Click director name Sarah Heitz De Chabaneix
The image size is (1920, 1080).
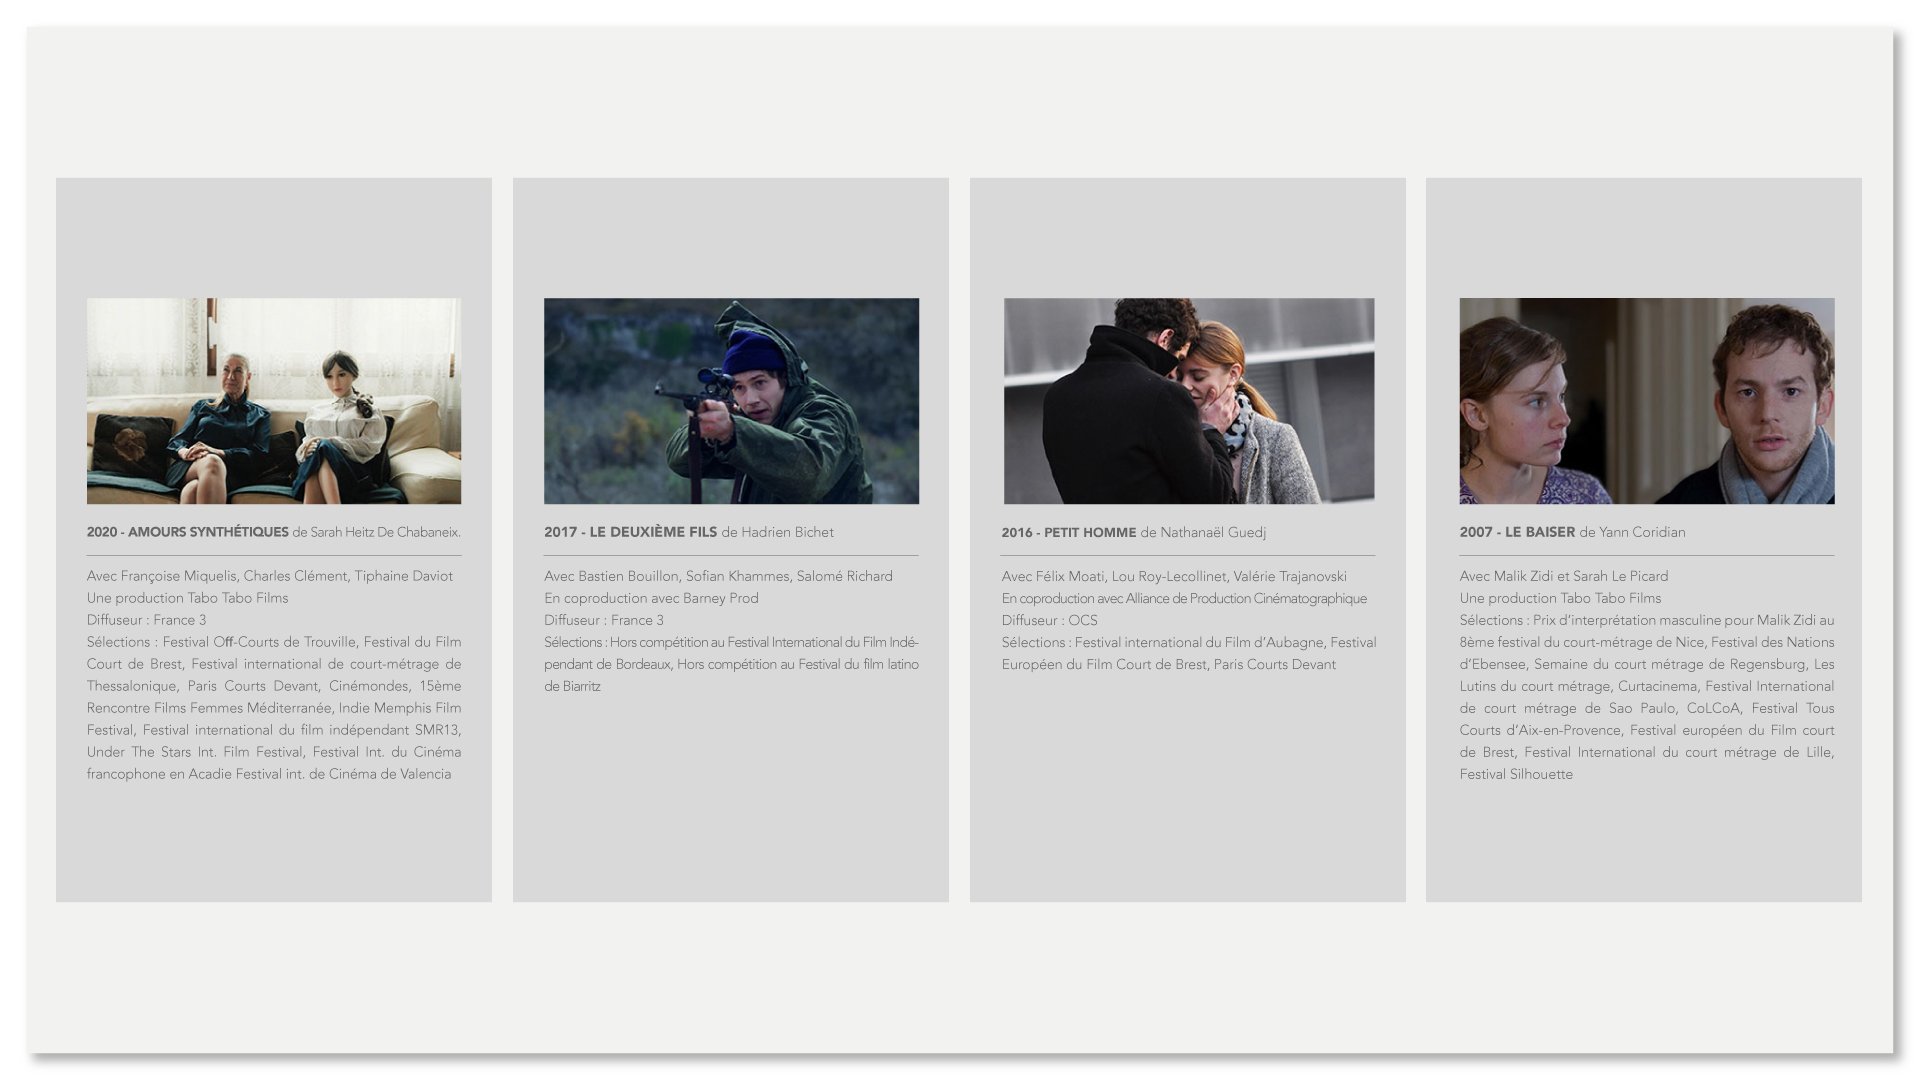click(385, 532)
